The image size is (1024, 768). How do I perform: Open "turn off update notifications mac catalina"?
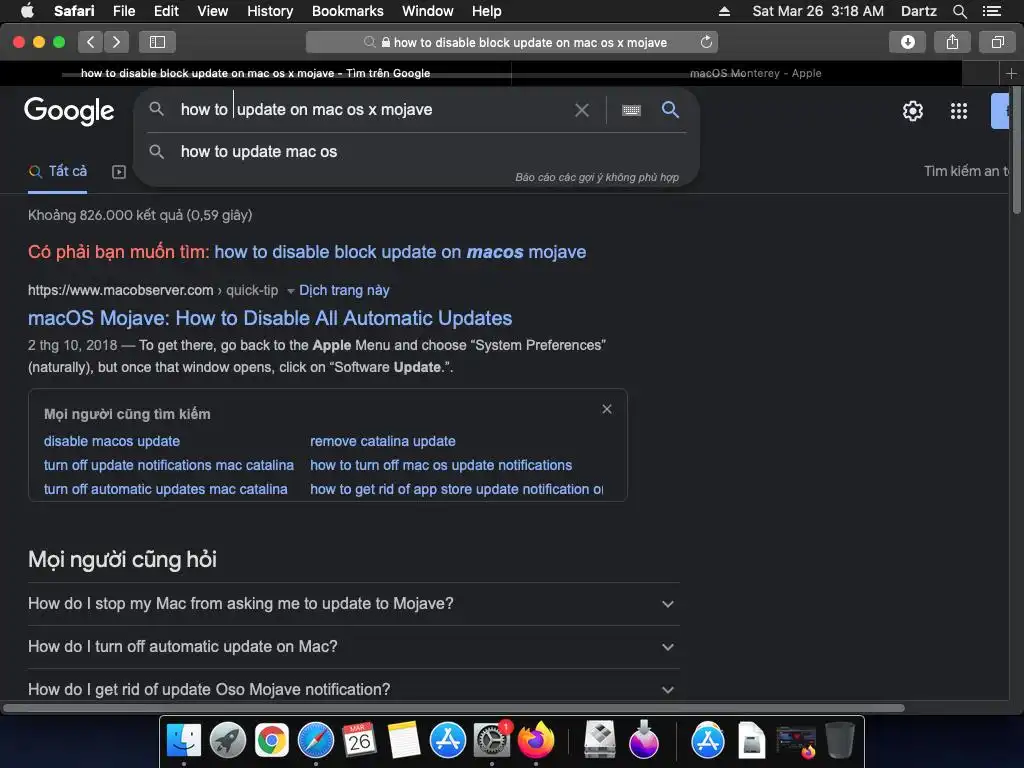(x=168, y=466)
